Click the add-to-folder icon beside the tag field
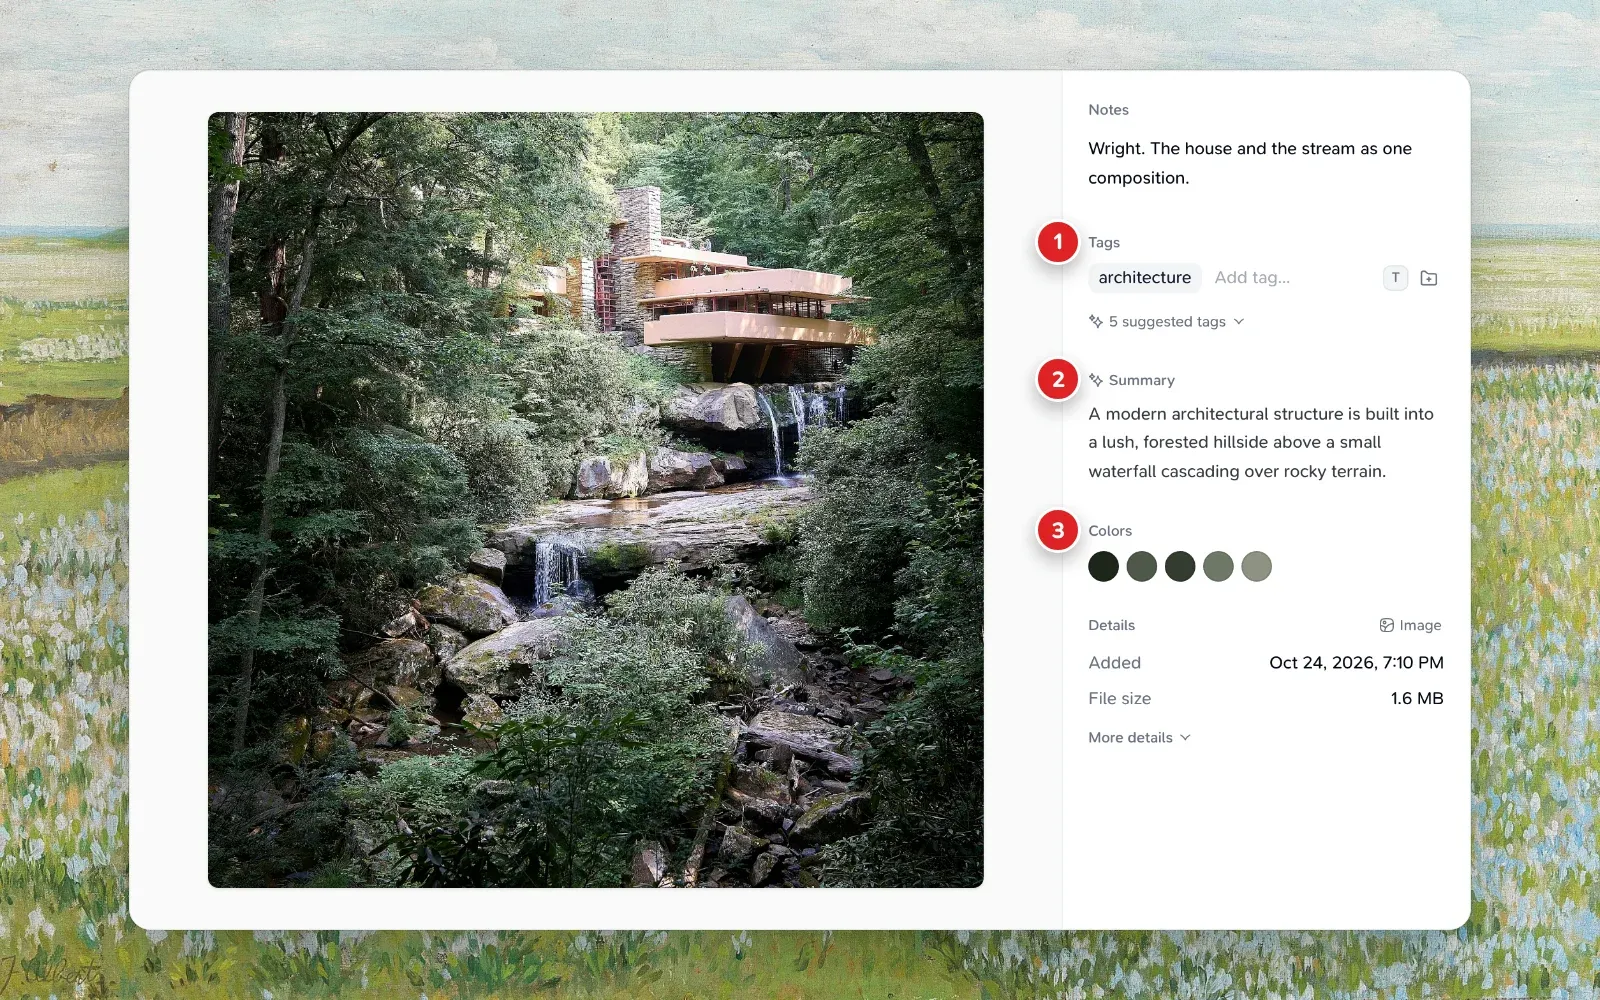The width and height of the screenshot is (1600, 1000). [1429, 278]
